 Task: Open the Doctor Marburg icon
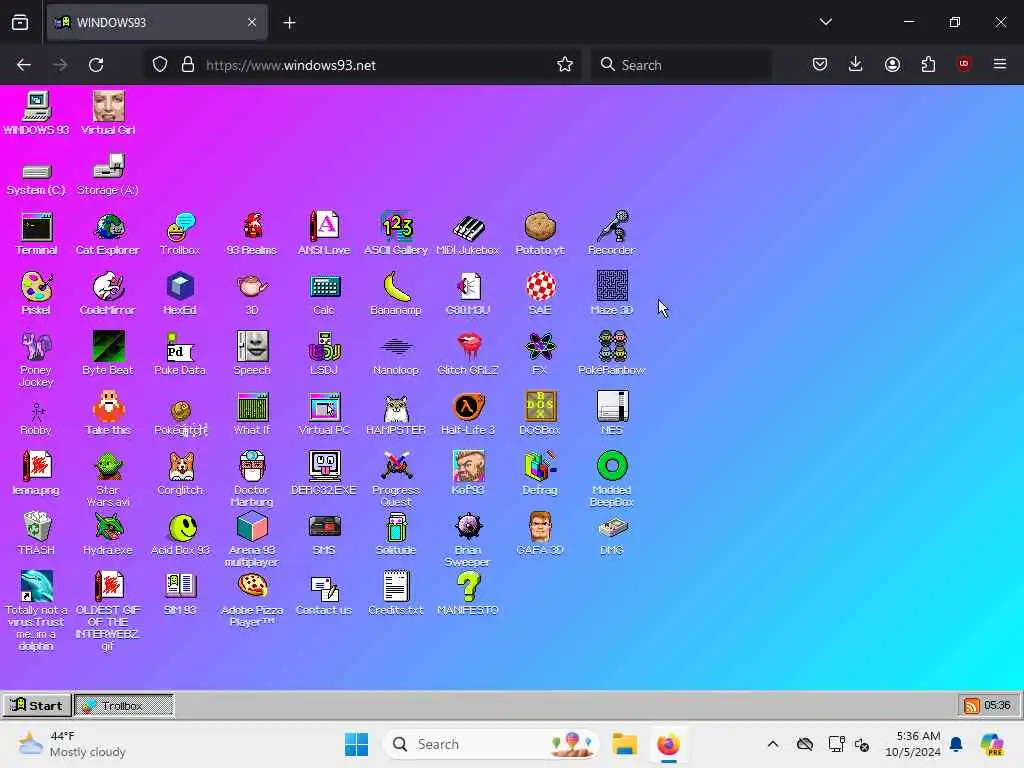(252, 479)
